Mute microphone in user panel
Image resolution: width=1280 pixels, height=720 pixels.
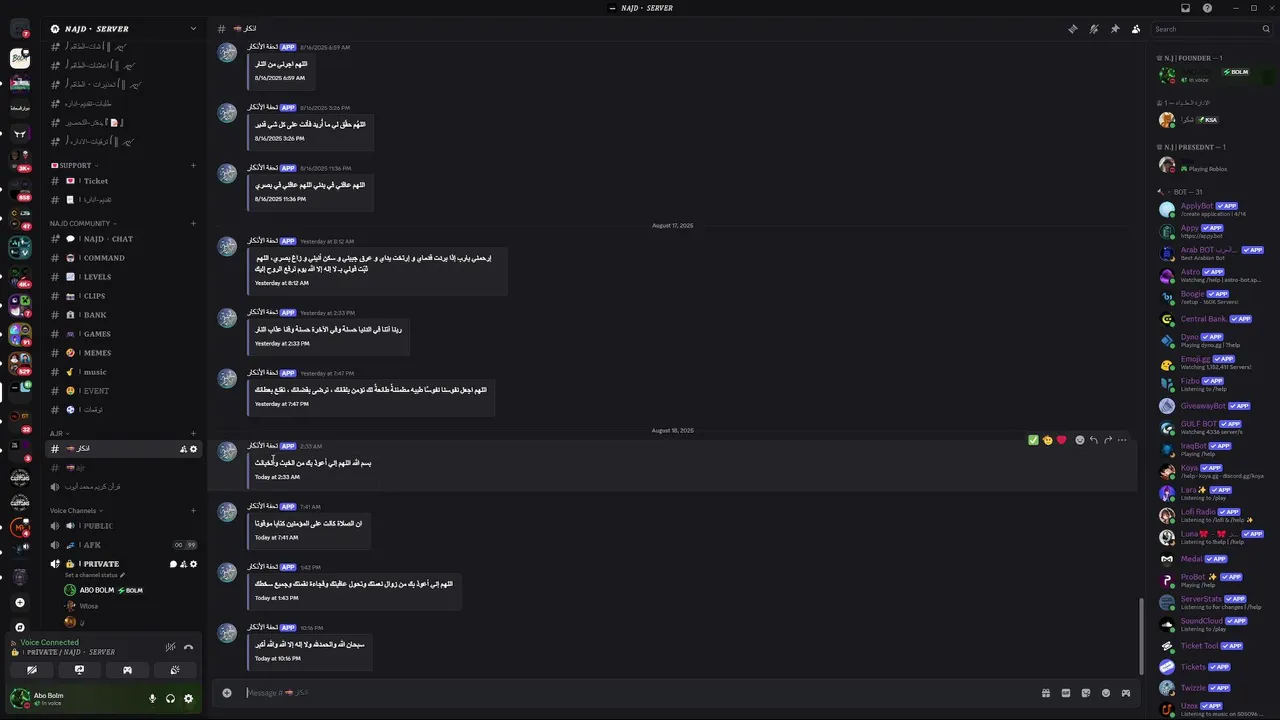click(x=153, y=699)
